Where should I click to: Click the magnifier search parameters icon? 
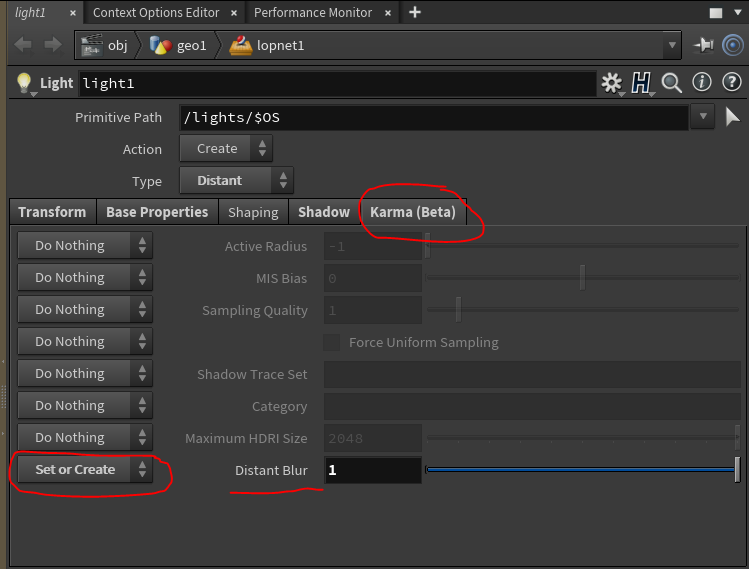[671, 83]
